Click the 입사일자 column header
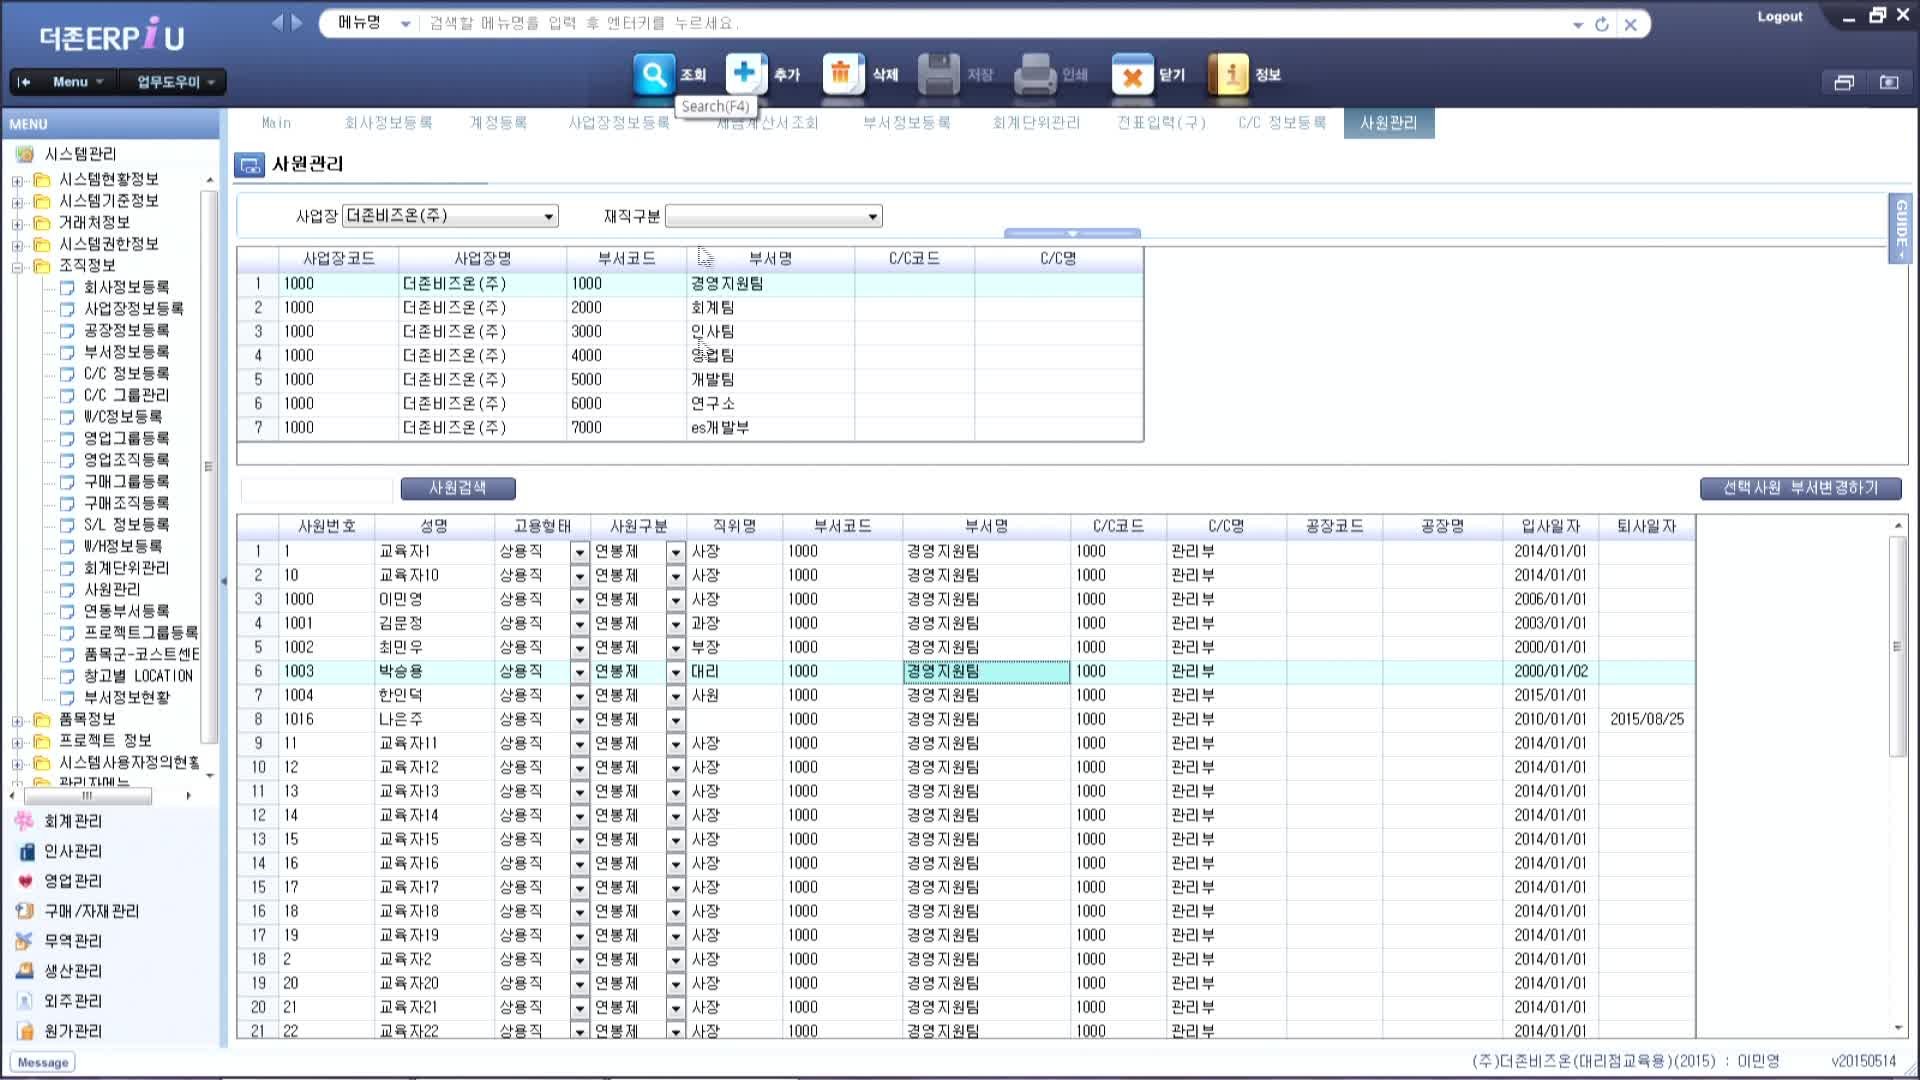1920x1080 pixels. 1550,526
